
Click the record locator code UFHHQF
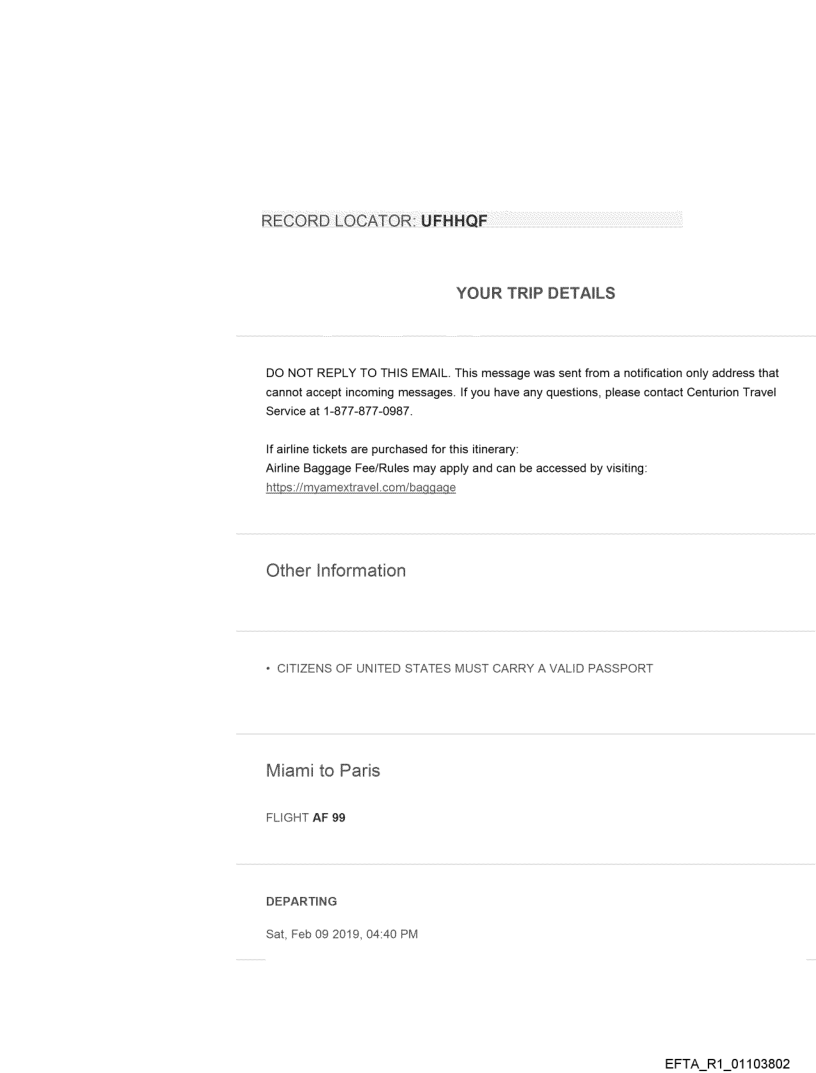[454, 220]
